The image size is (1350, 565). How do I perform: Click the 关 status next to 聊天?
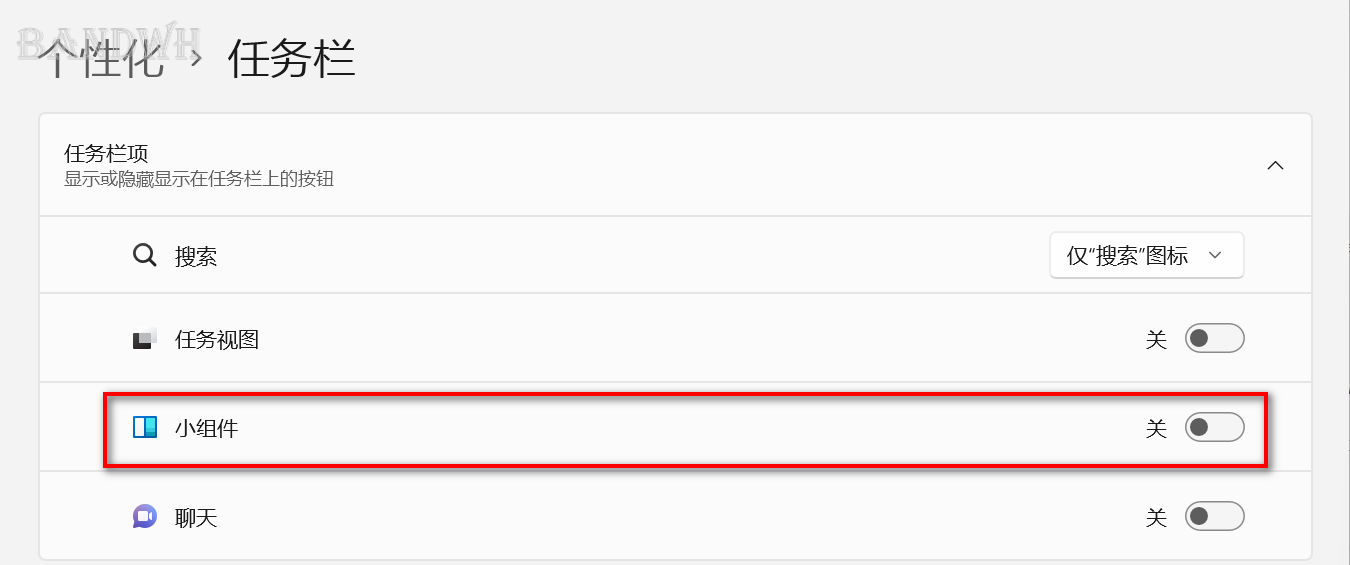click(x=1156, y=518)
